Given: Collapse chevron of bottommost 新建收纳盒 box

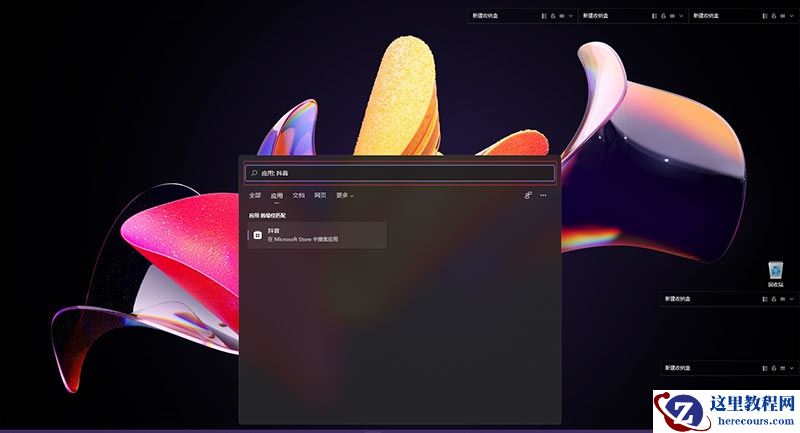Looking at the screenshot, I should pos(791,368).
